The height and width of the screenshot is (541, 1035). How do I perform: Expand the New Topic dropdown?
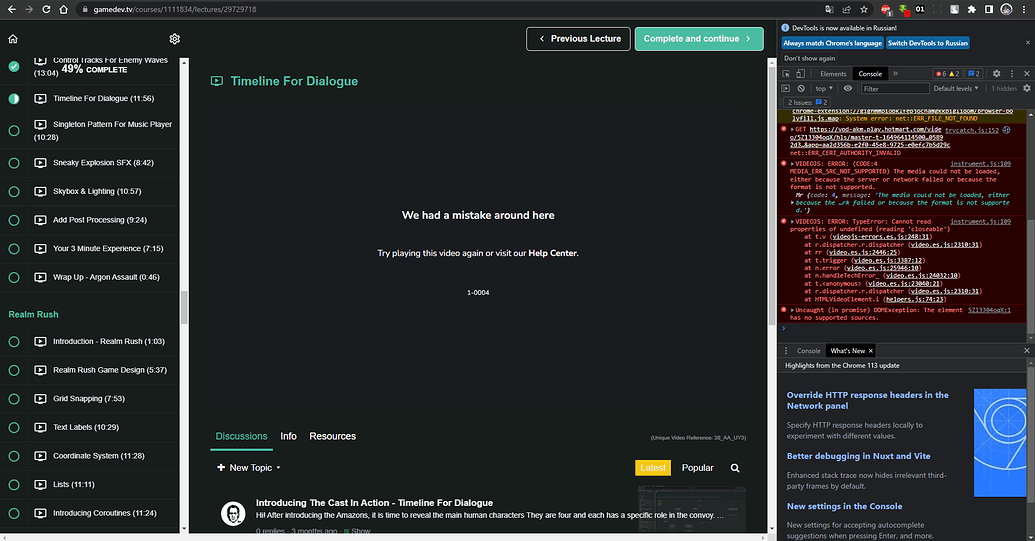[x=249, y=468]
